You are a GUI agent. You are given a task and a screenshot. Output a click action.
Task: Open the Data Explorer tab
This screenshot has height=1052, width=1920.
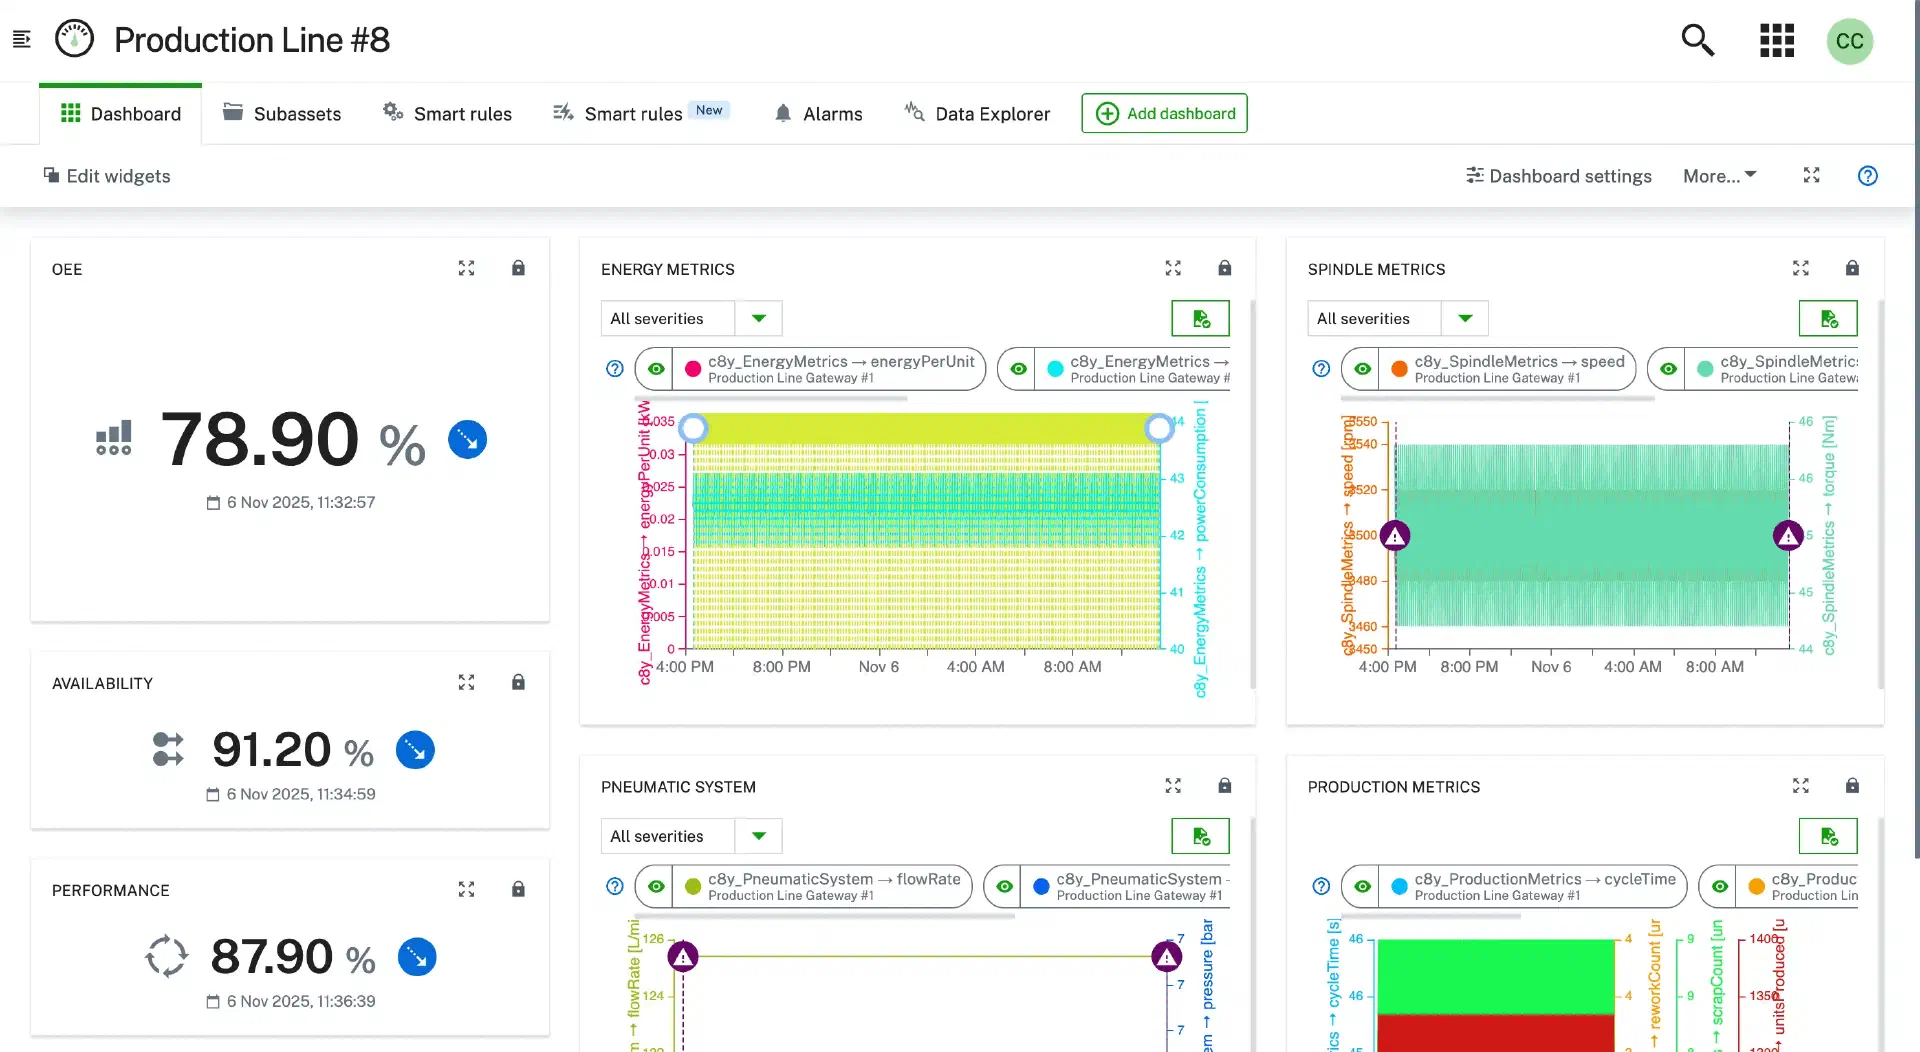977,114
